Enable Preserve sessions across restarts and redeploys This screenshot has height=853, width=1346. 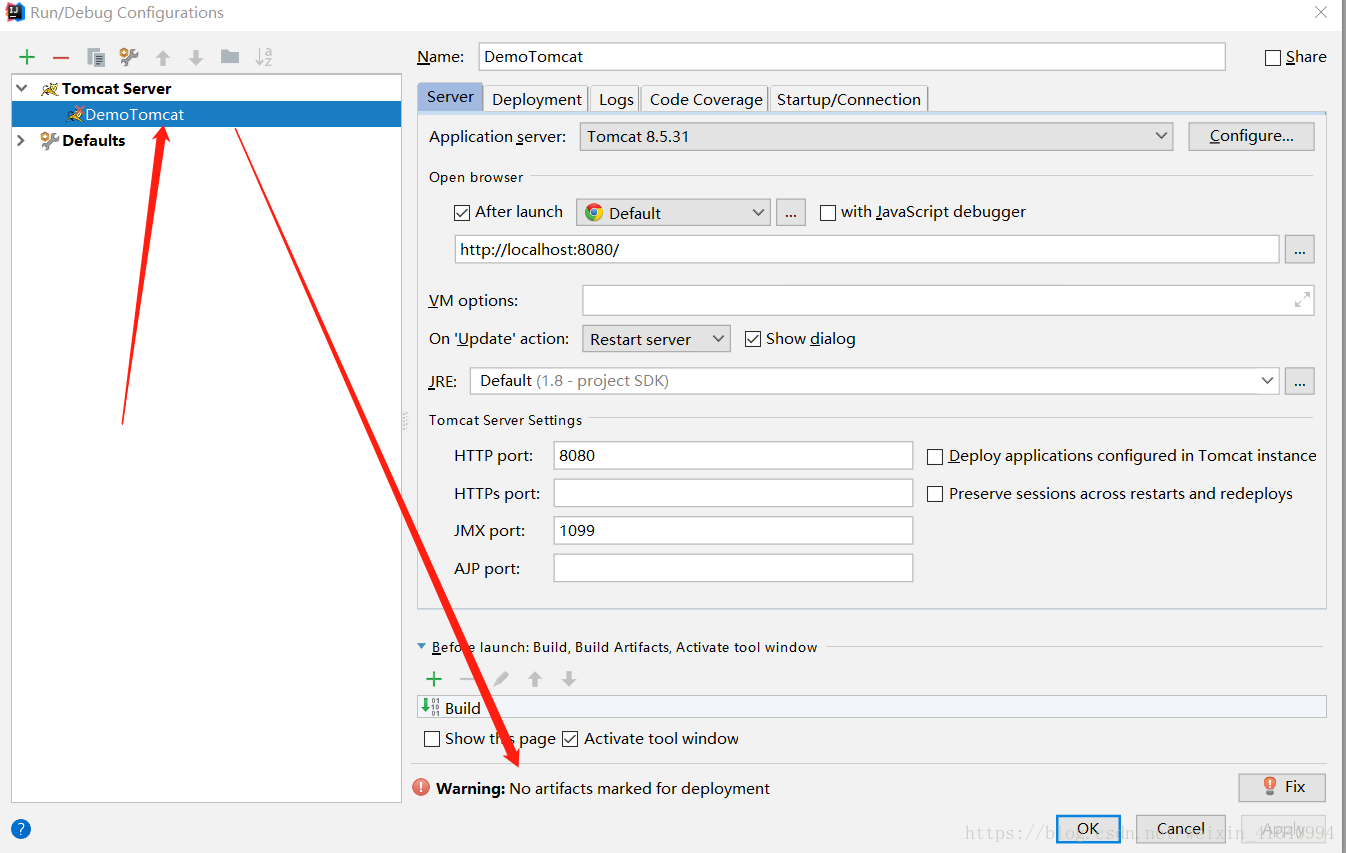pos(935,494)
